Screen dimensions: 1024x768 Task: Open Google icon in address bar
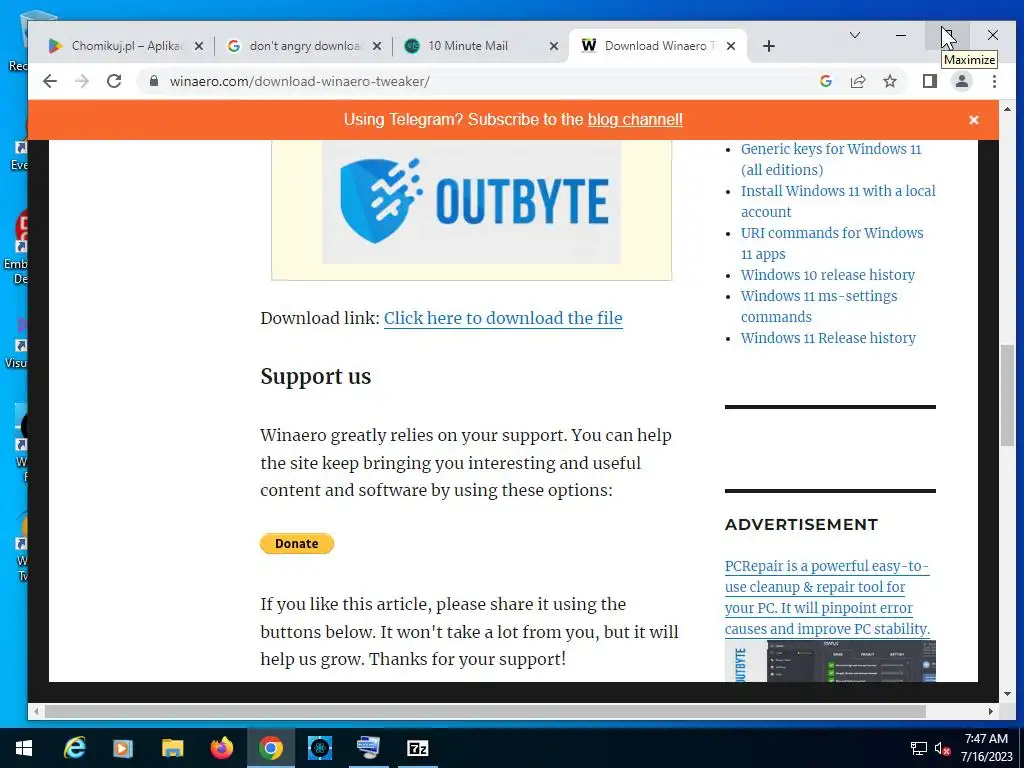[x=825, y=81]
